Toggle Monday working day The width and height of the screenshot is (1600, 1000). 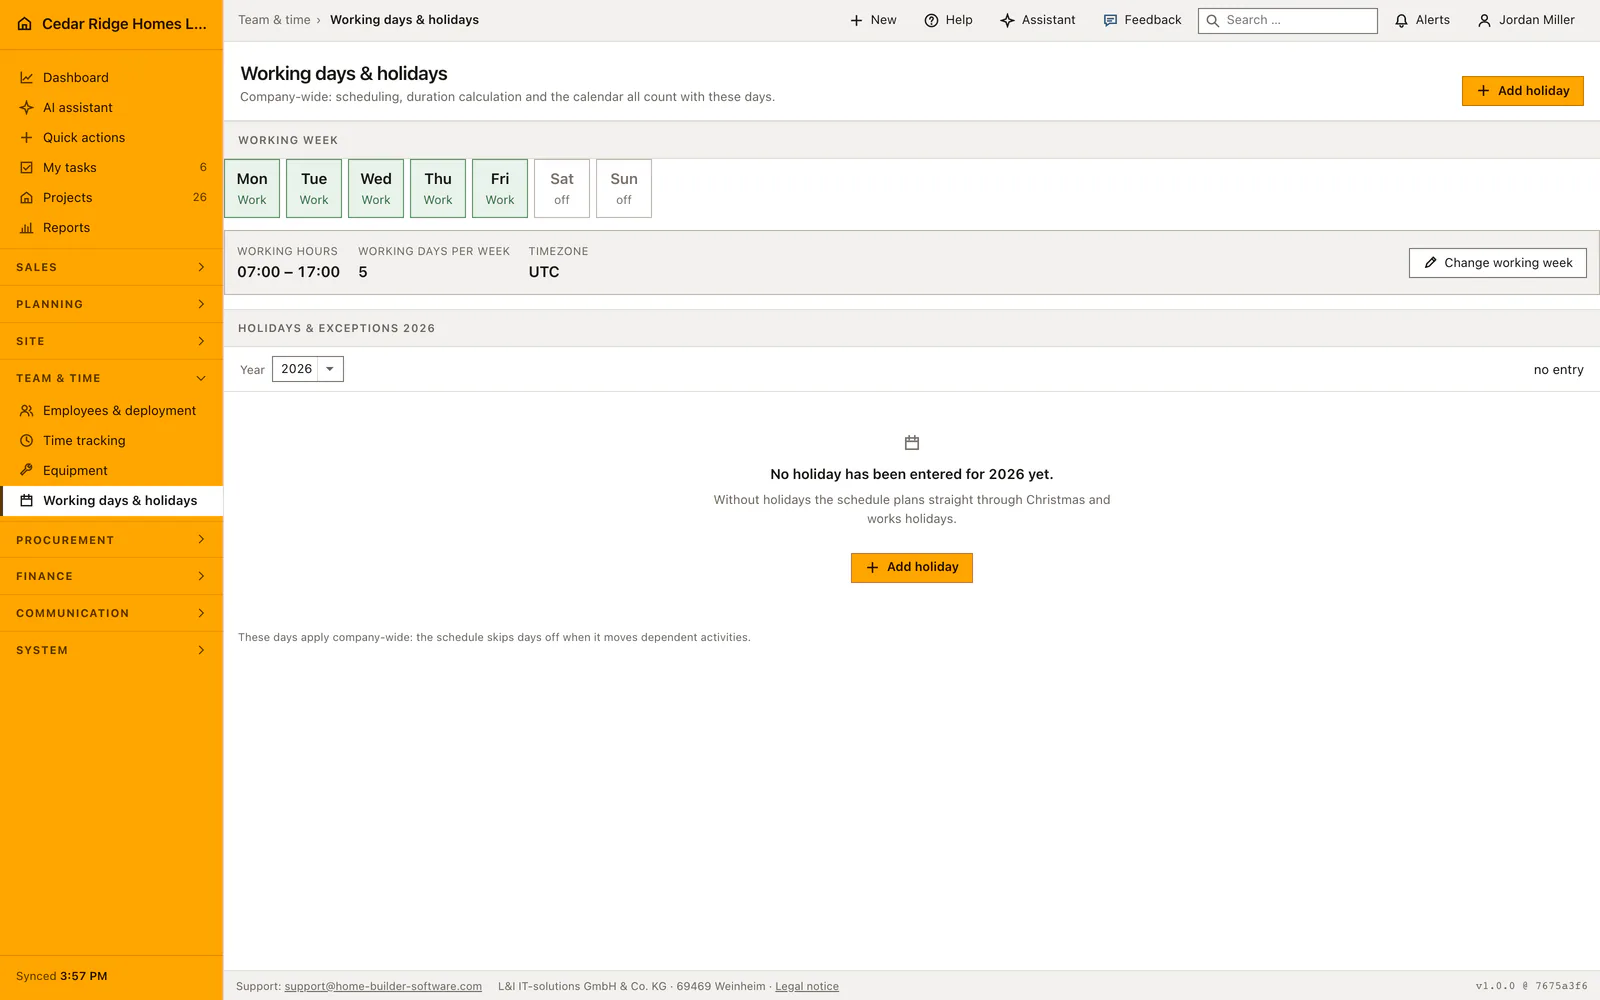252,188
